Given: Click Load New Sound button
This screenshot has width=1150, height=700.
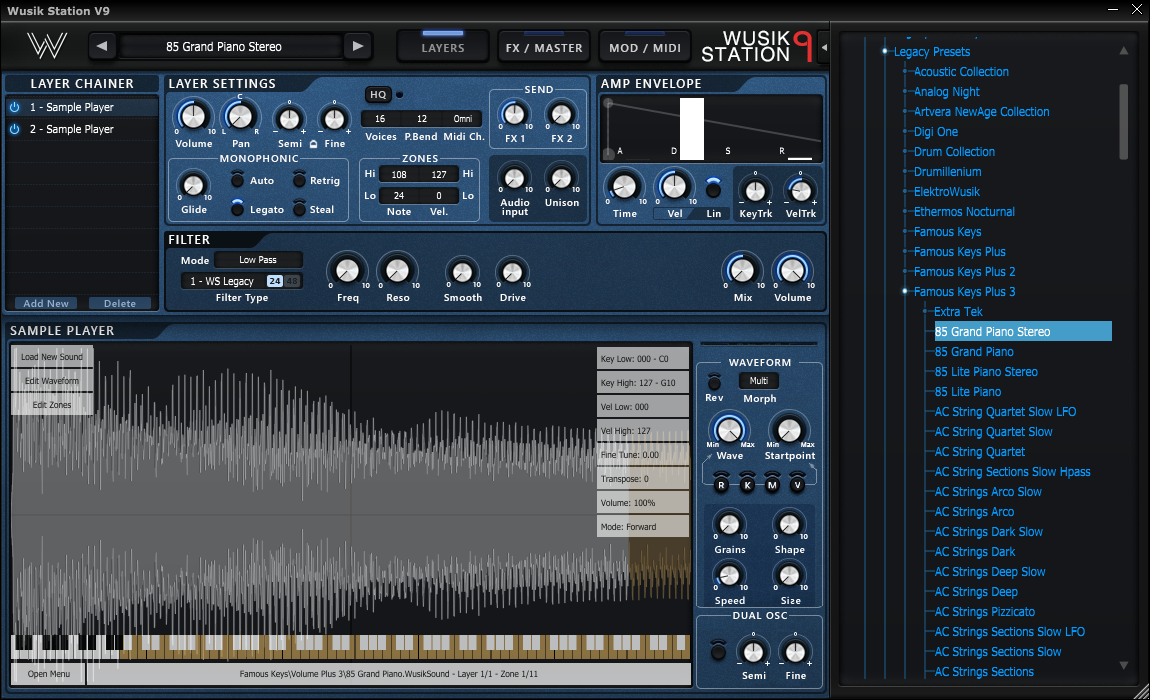Looking at the screenshot, I should (x=52, y=357).
